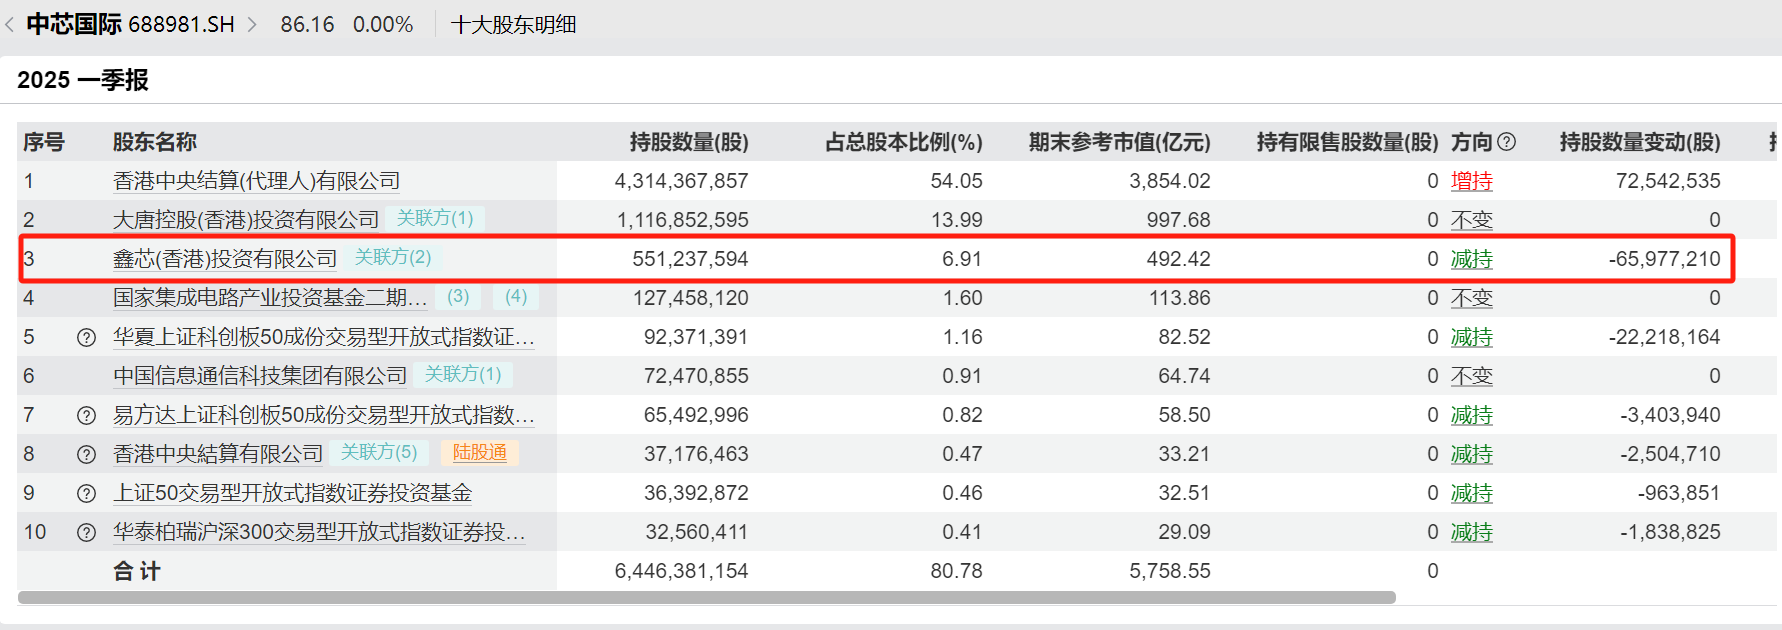Click the forward chevron after 688981.SH
The height and width of the screenshot is (630, 1782).
click(x=252, y=25)
